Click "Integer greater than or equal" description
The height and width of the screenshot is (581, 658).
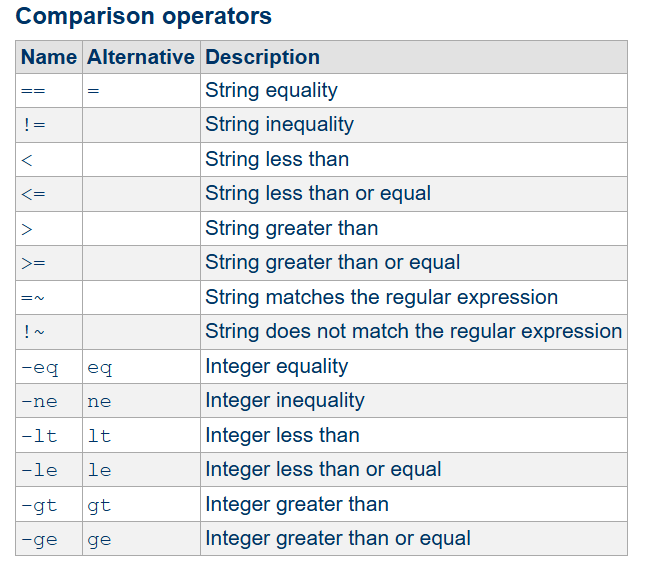point(338,539)
